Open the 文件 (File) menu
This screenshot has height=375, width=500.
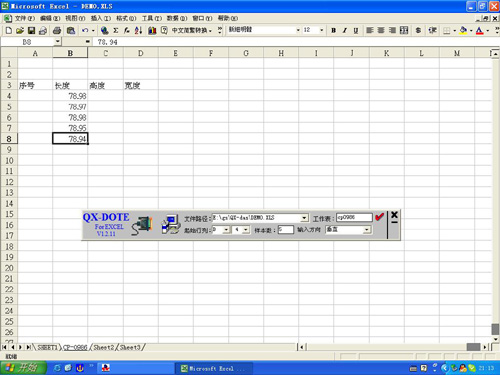pyautogui.click(x=25, y=18)
